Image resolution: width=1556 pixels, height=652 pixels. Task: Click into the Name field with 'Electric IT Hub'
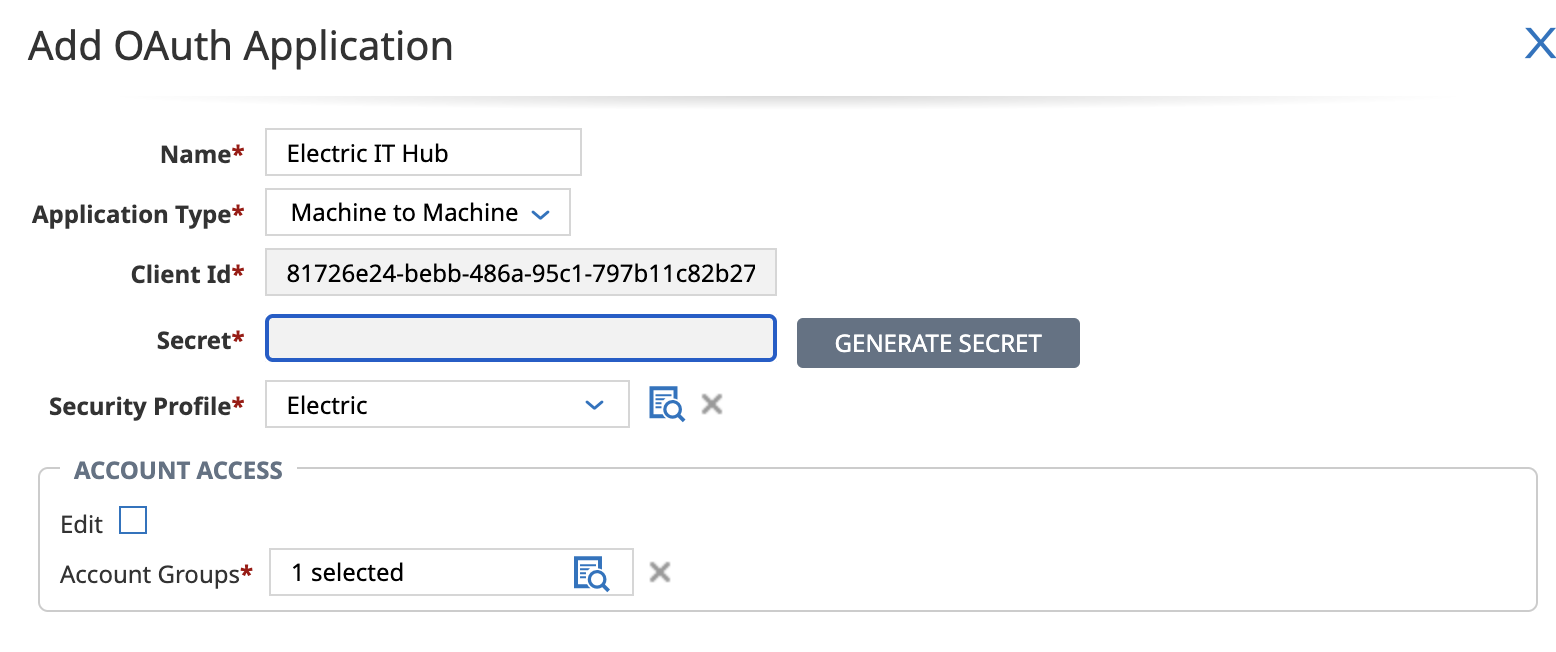click(x=422, y=153)
